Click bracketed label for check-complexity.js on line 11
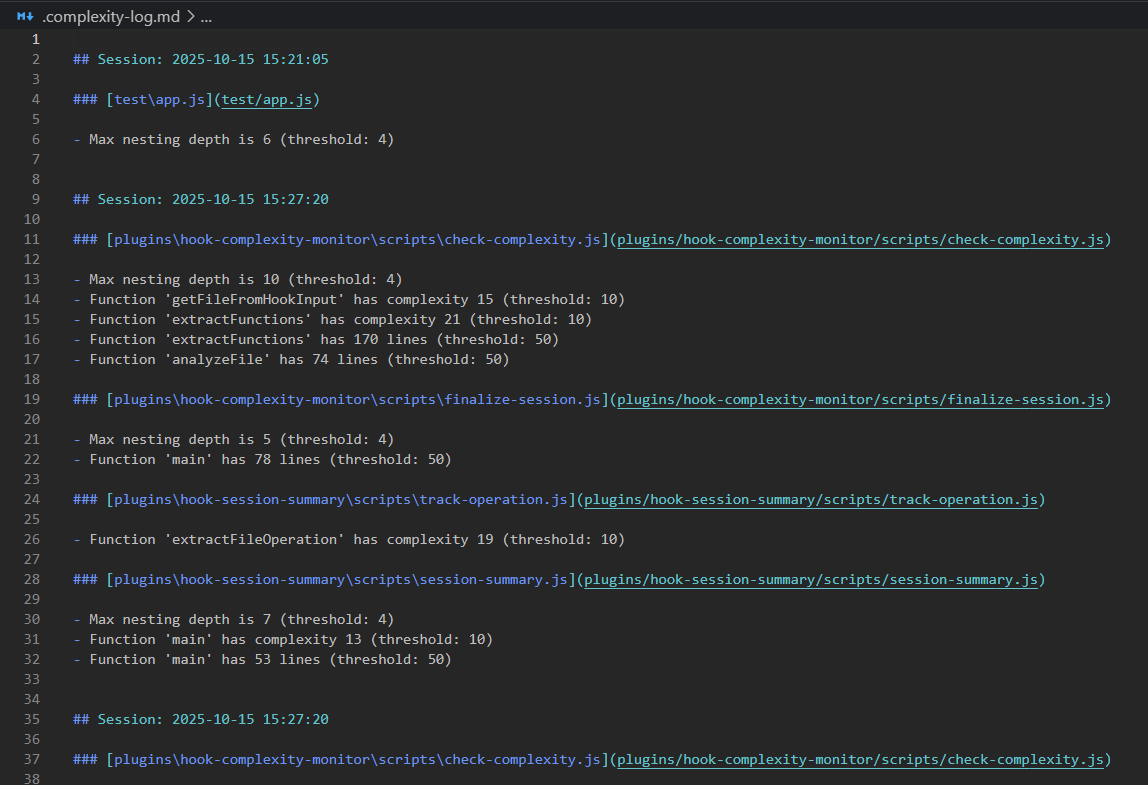 coord(357,239)
